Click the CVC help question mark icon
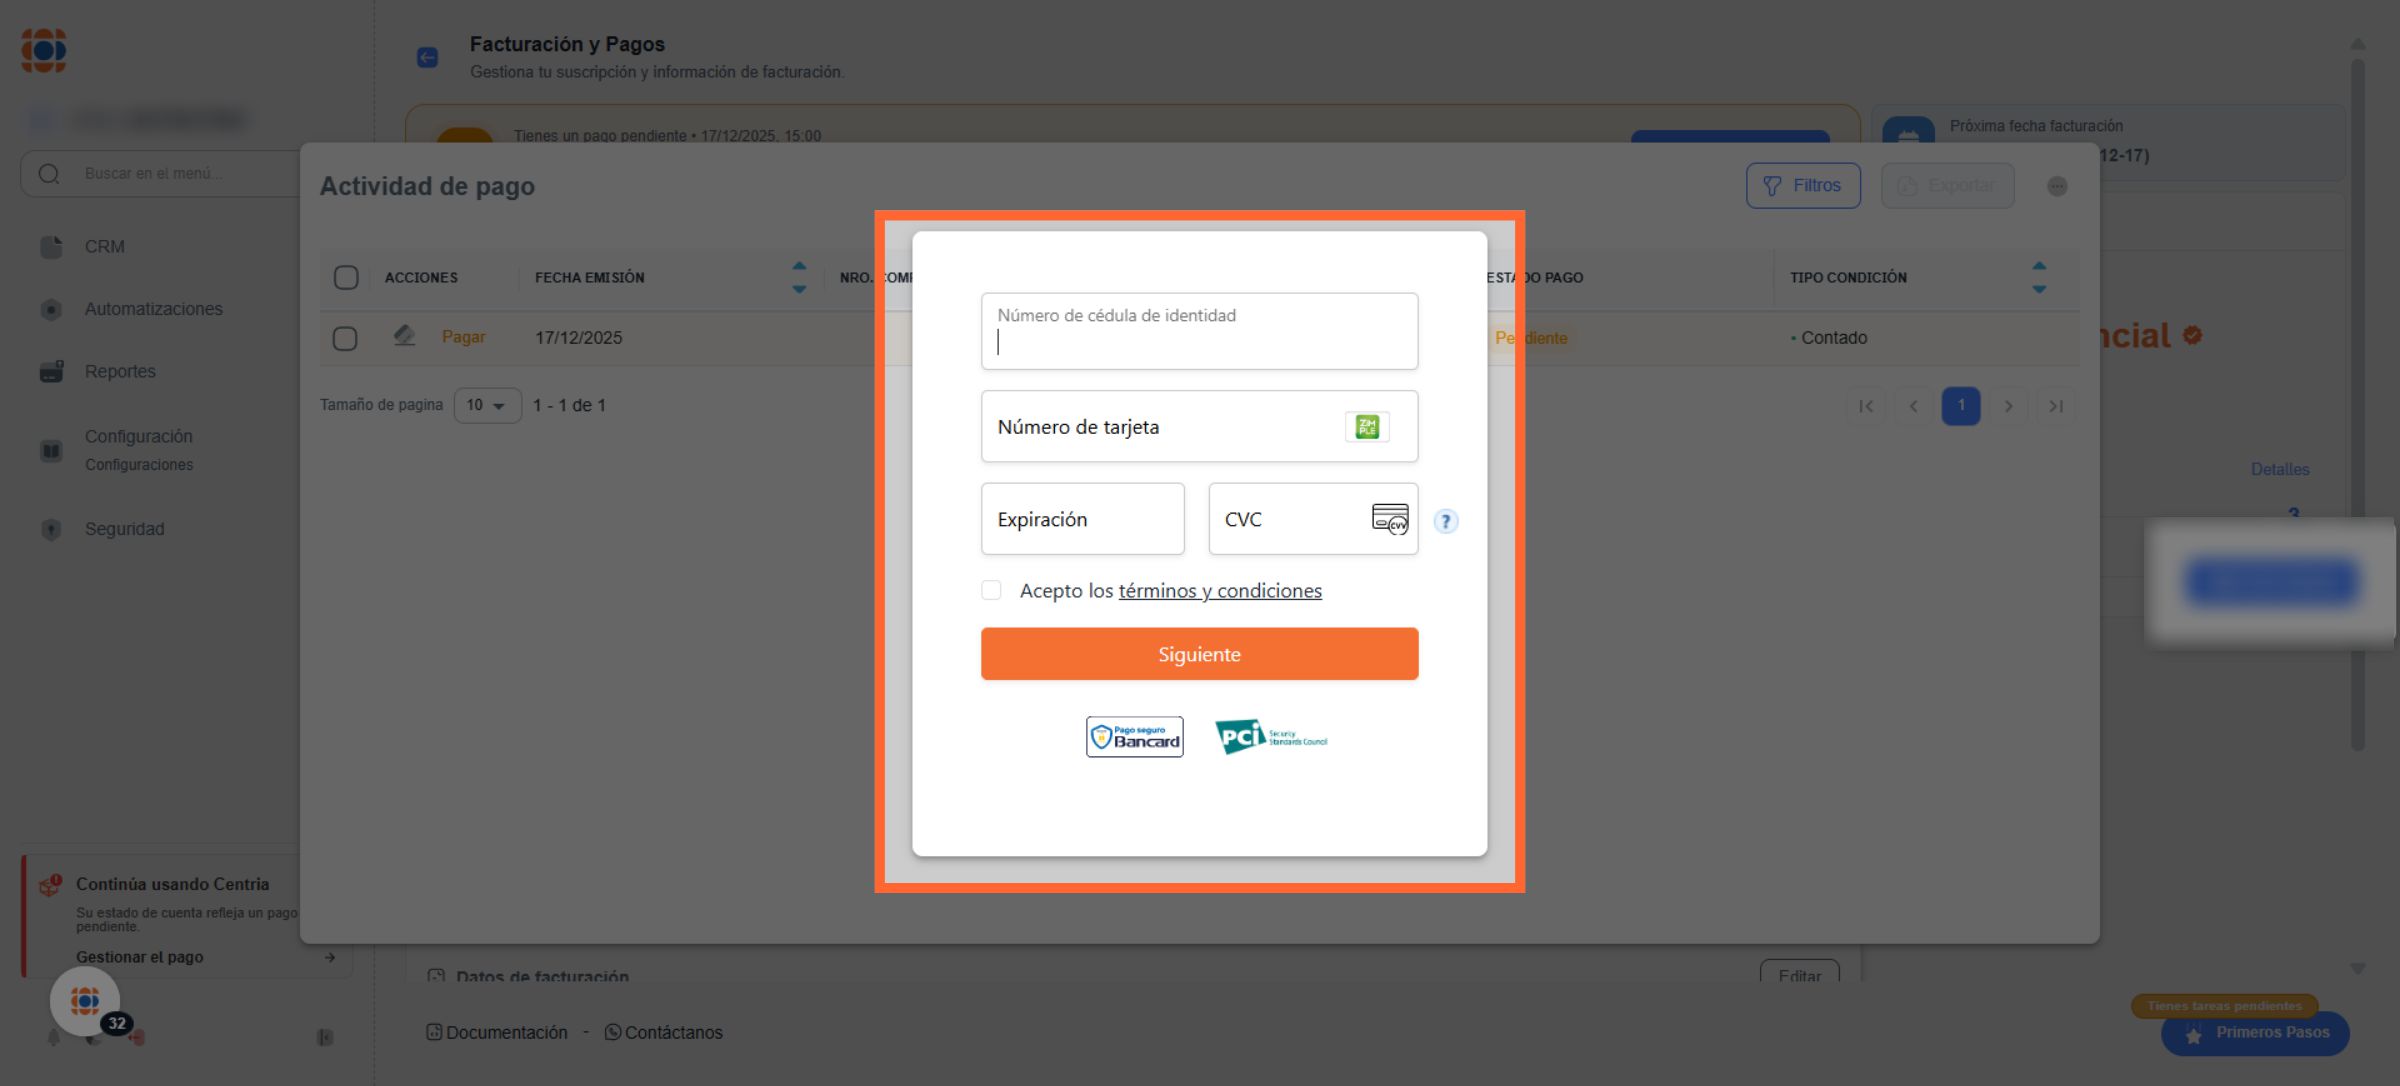Screen dimensions: 2400x1086 pyautogui.click(x=1445, y=521)
